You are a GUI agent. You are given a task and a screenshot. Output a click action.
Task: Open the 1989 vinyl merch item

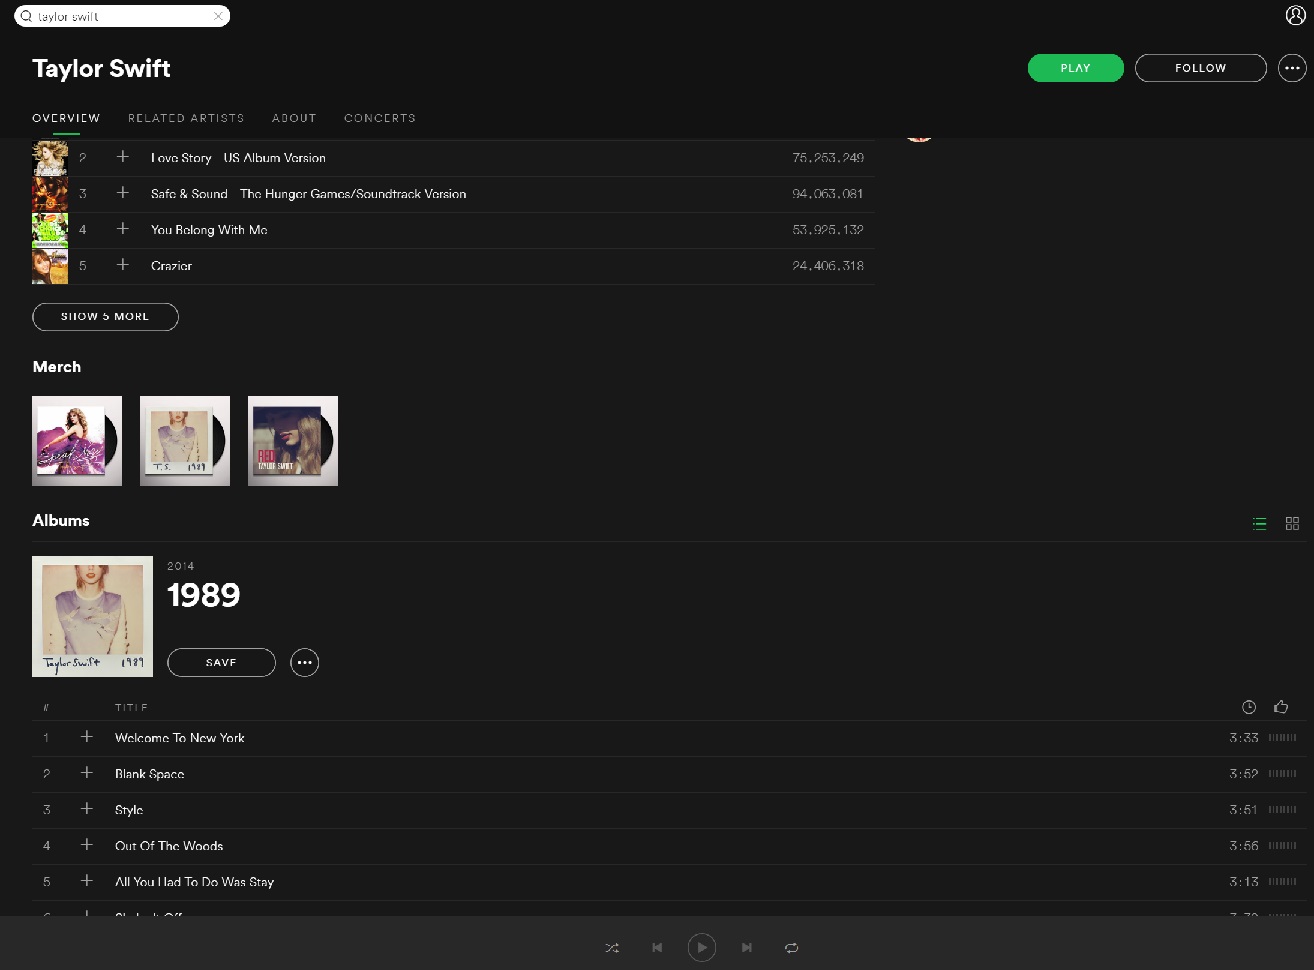(x=185, y=441)
